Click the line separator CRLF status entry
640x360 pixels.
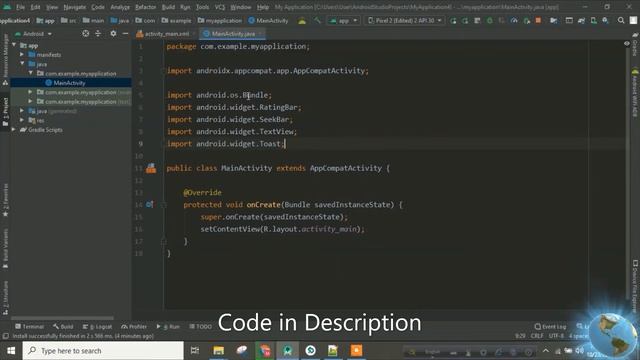click(537, 336)
